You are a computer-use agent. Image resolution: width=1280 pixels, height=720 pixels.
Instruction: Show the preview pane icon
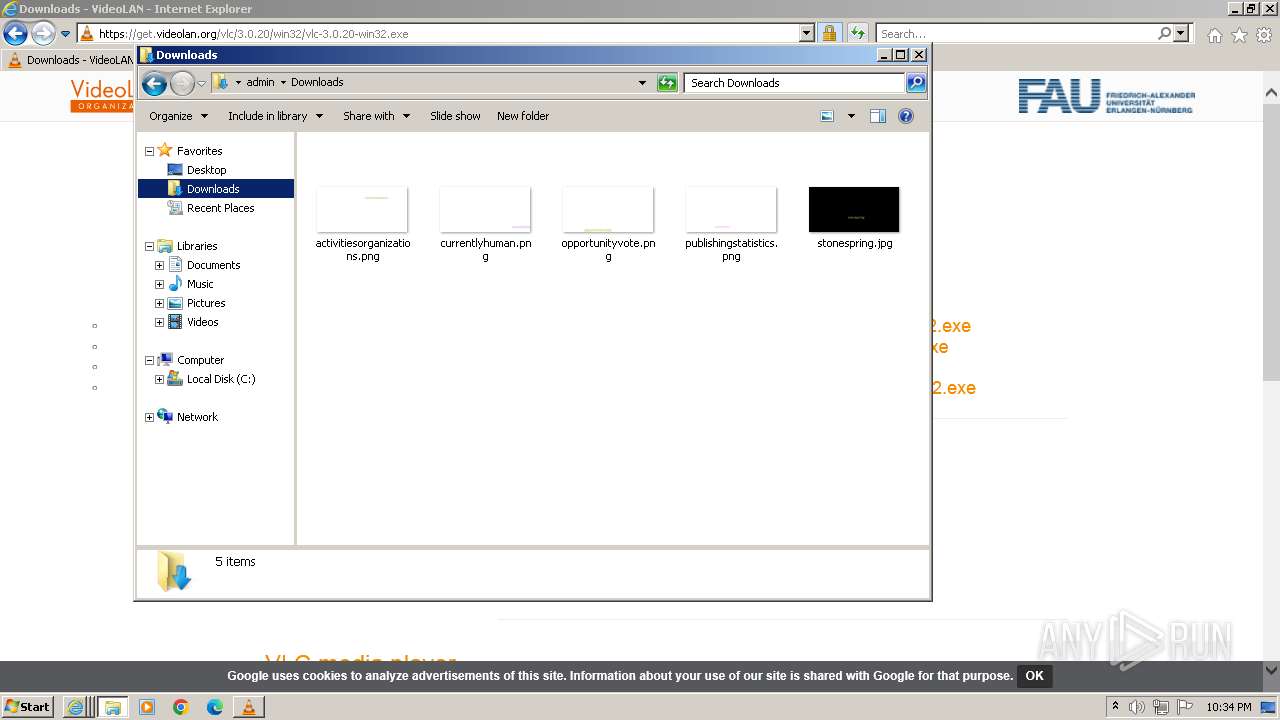[x=878, y=116]
